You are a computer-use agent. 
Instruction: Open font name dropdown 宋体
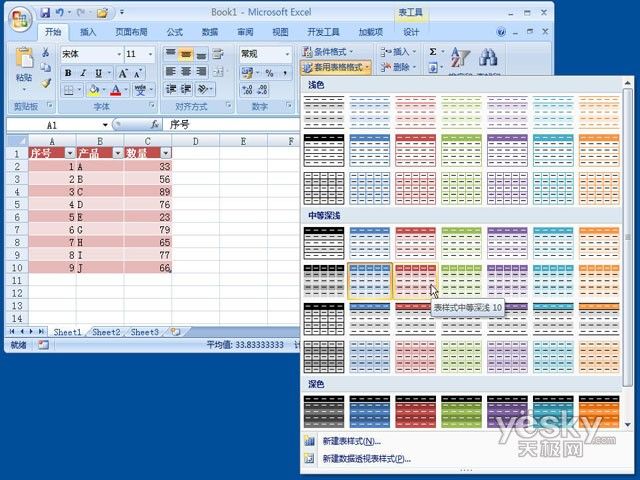click(119, 54)
